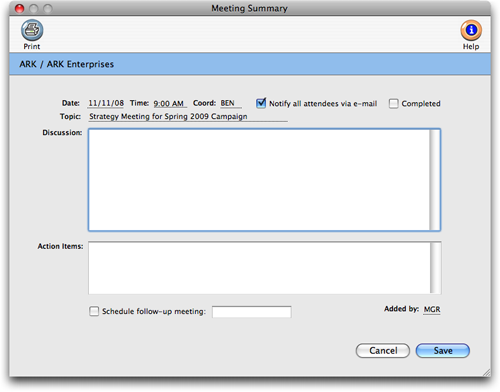The image size is (500, 392).
Task: Select the follow-up meeting date field
Action: click(x=252, y=312)
